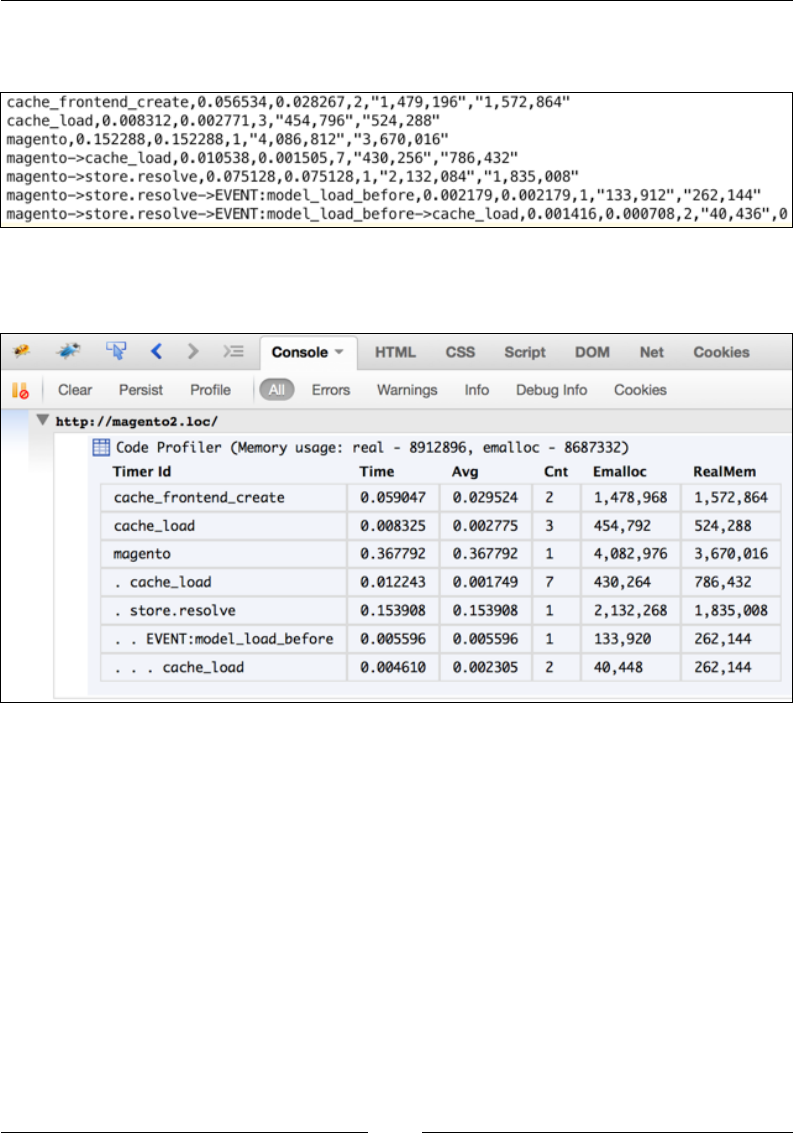Click the 786,432 RealMem table cell

tap(730, 583)
